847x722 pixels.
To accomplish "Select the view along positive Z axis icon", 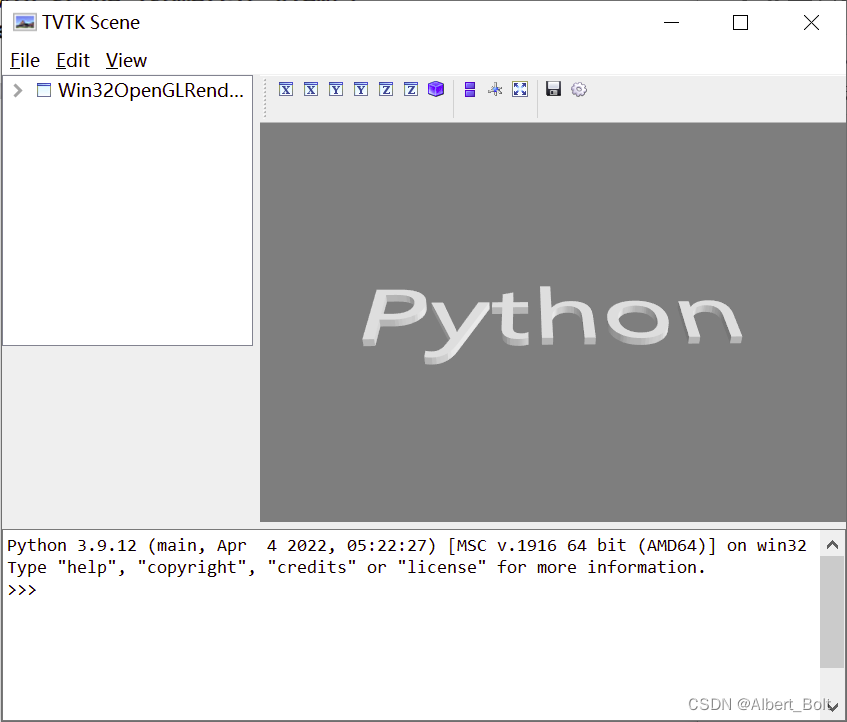I will pos(385,89).
